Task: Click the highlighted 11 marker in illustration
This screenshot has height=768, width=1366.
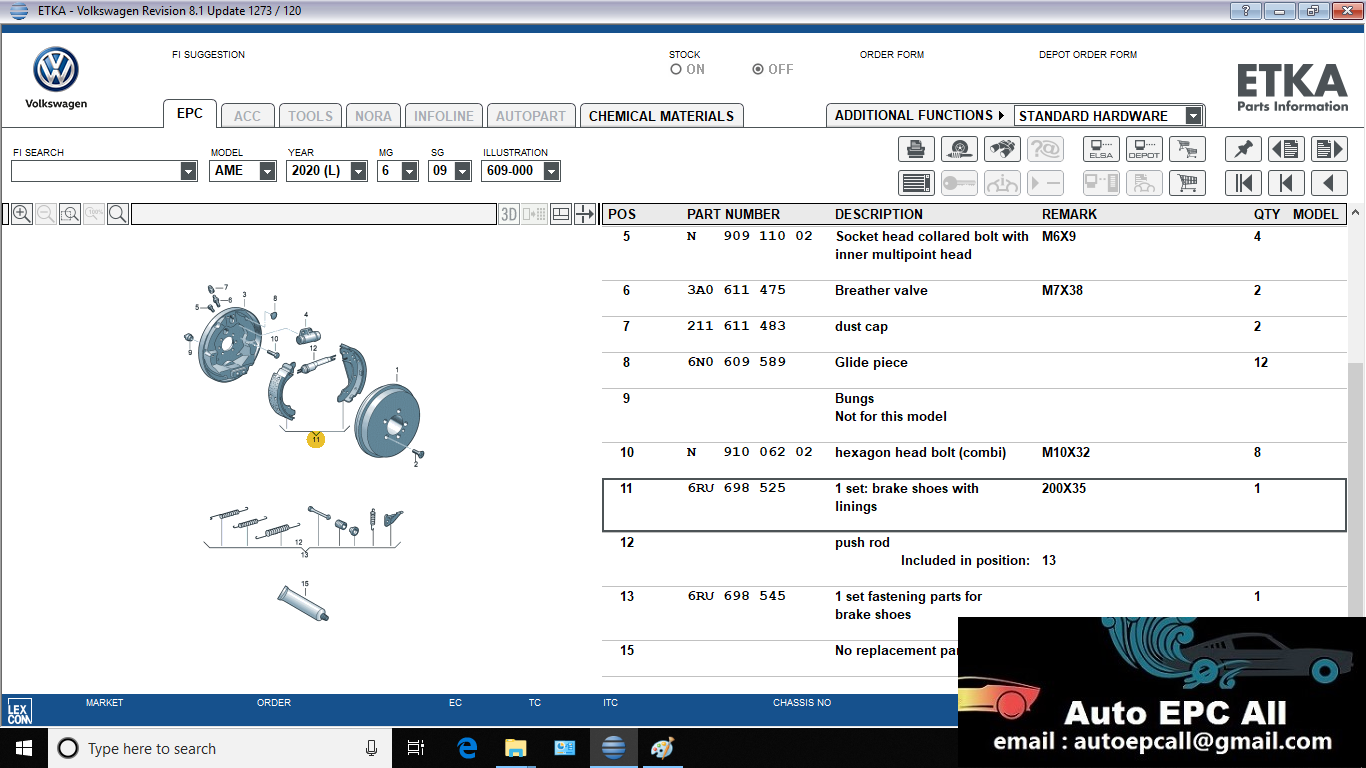Action: click(316, 439)
